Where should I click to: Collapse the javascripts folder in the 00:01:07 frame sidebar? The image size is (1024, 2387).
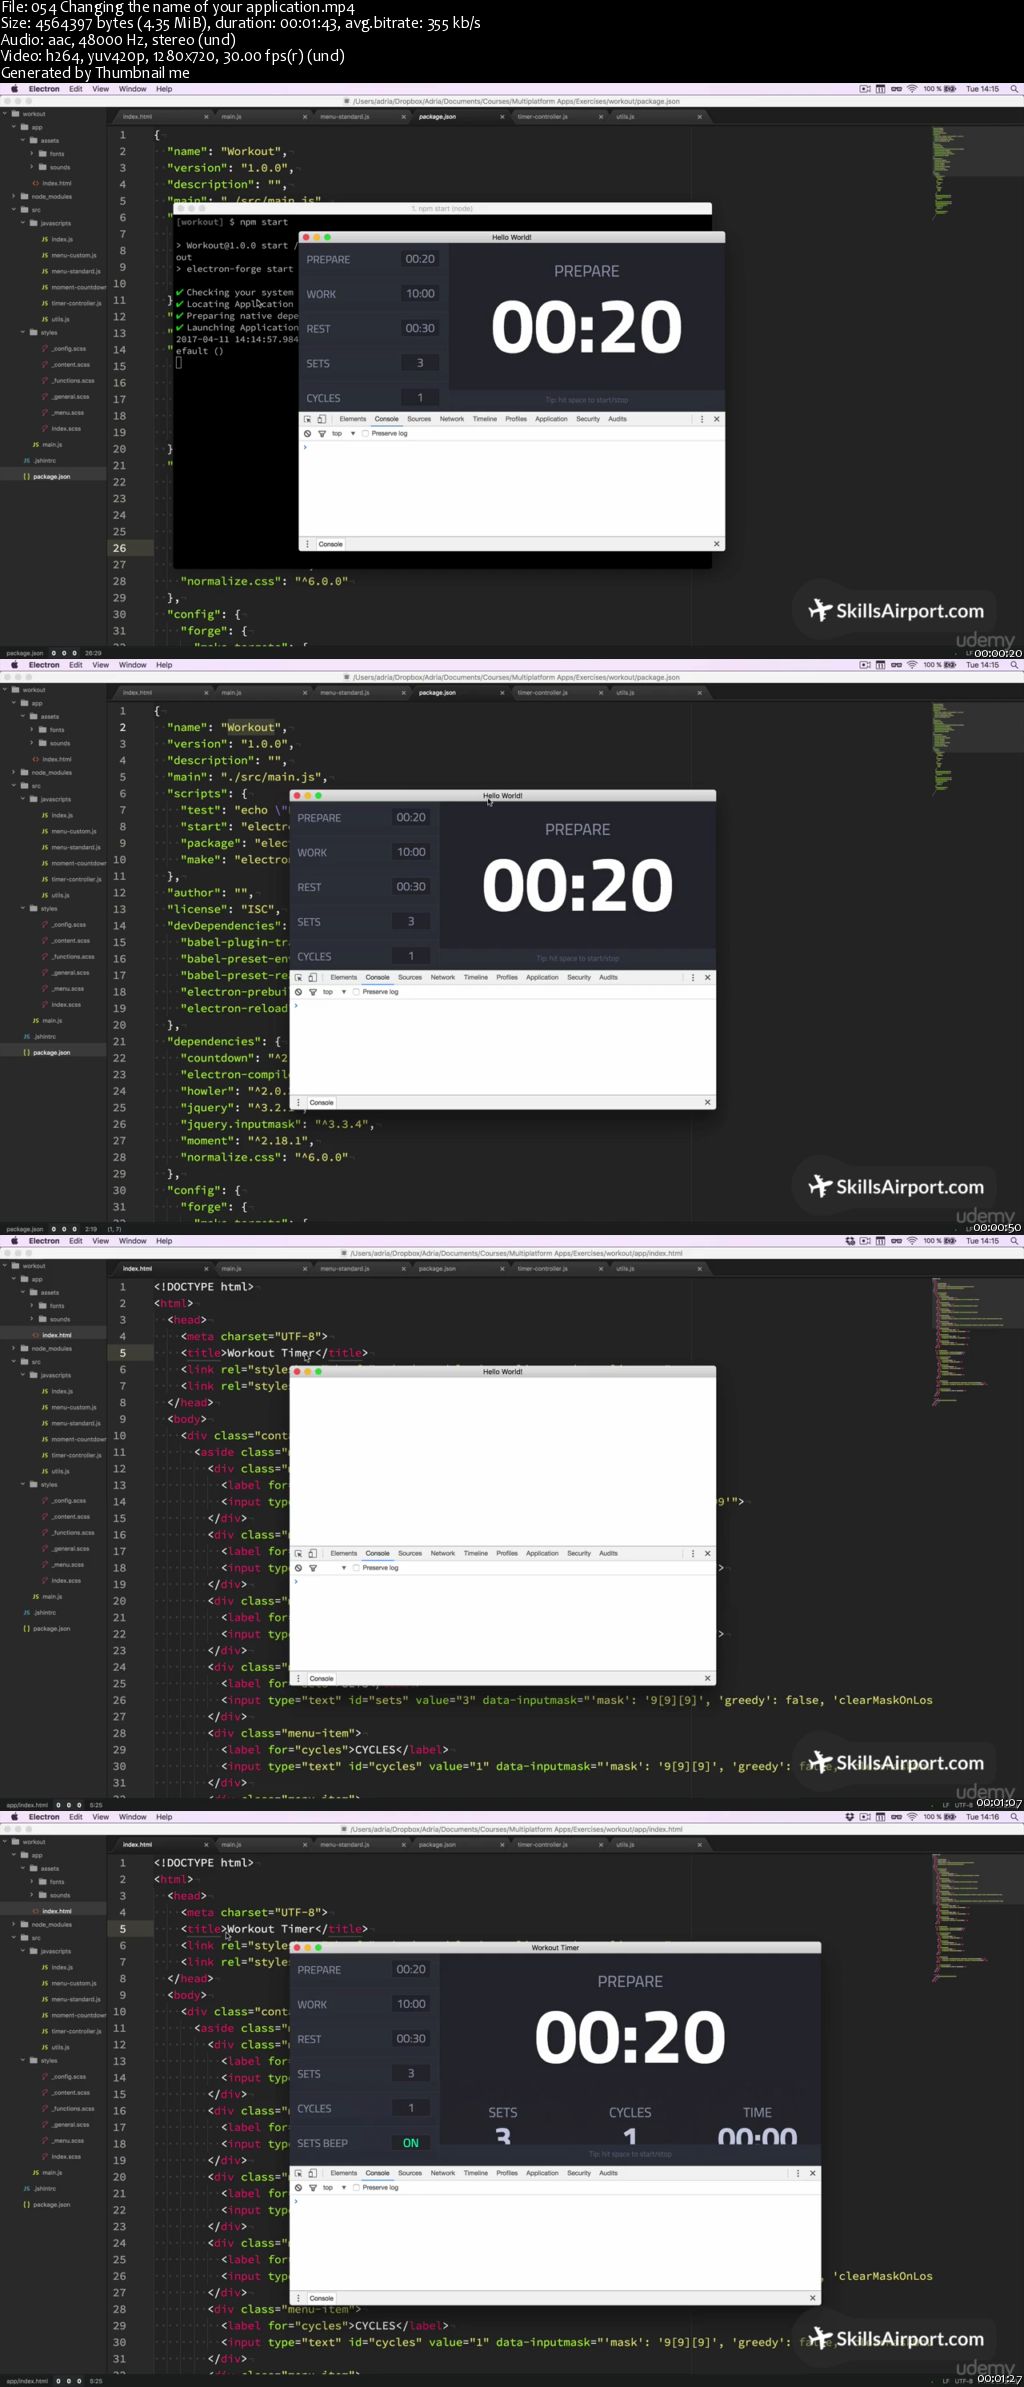[23, 1375]
